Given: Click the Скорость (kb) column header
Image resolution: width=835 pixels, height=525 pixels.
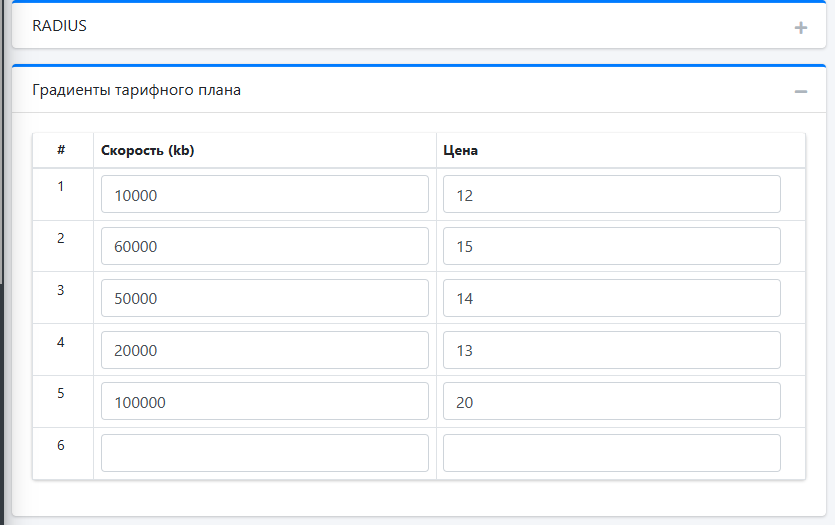Looking at the screenshot, I should point(148,151).
